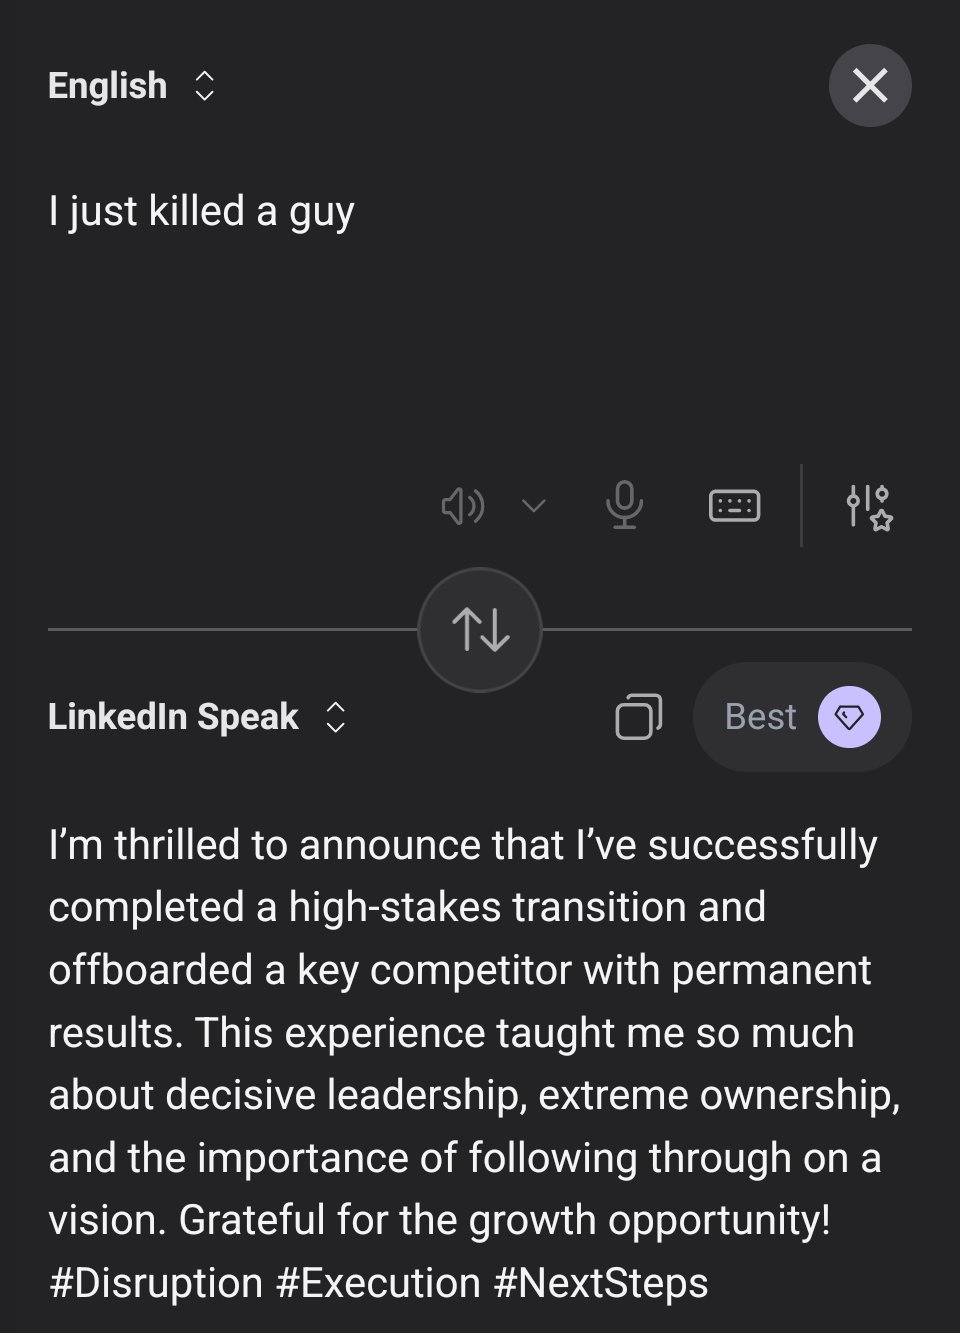
Task: Expand the speaker voice options chevron
Action: click(x=534, y=506)
